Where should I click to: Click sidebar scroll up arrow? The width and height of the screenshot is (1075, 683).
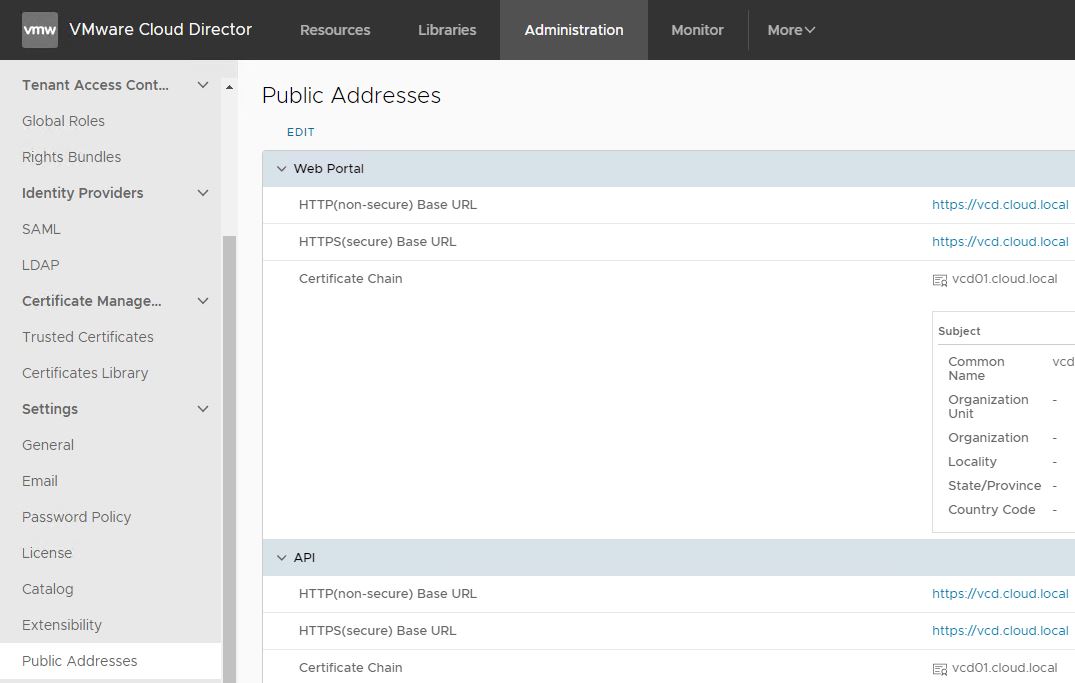click(x=229, y=87)
